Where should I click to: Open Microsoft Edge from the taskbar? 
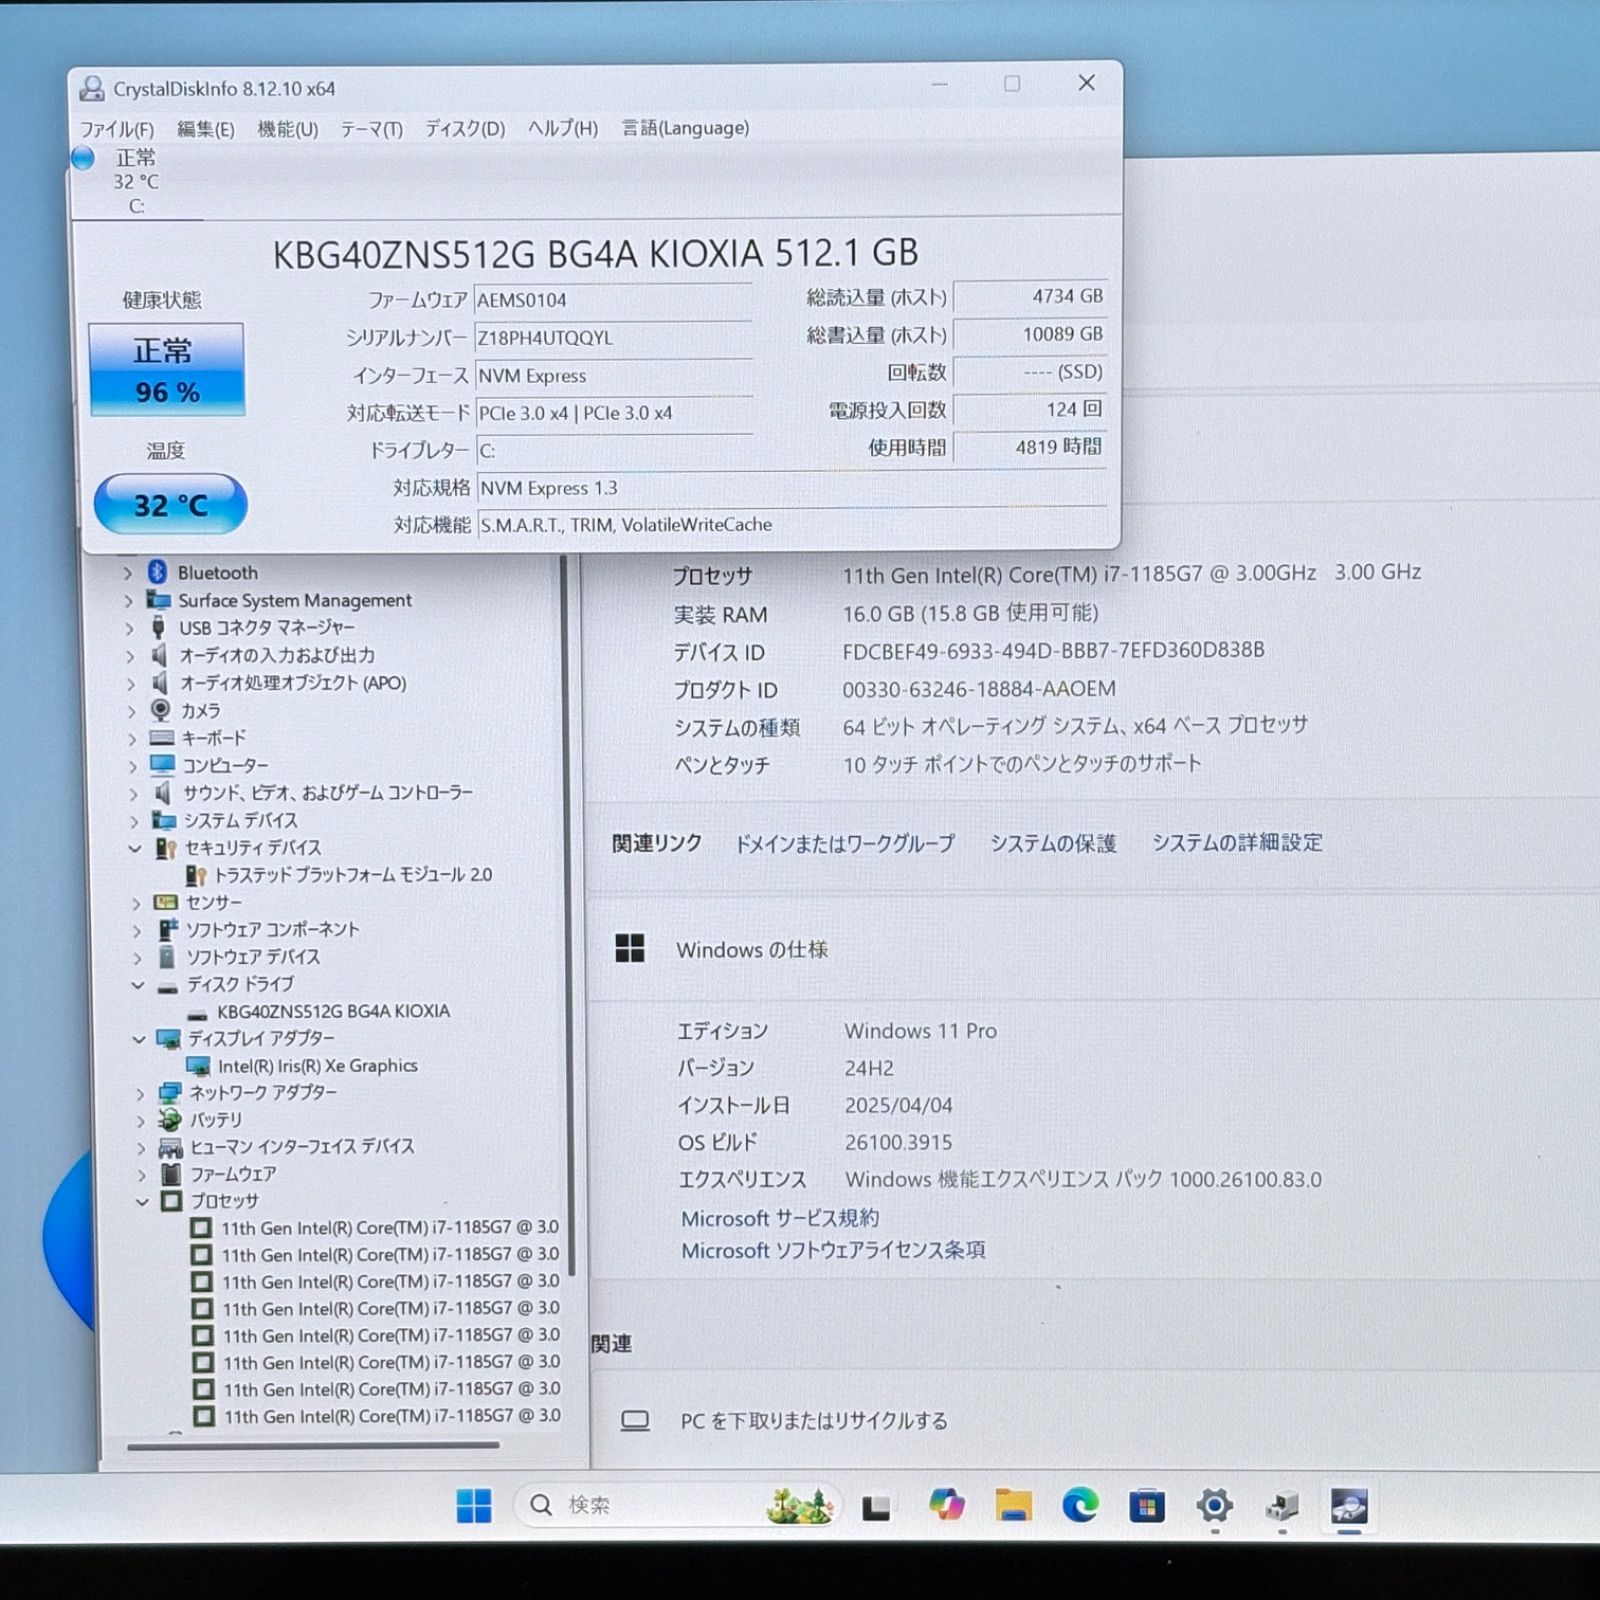coord(1080,1504)
